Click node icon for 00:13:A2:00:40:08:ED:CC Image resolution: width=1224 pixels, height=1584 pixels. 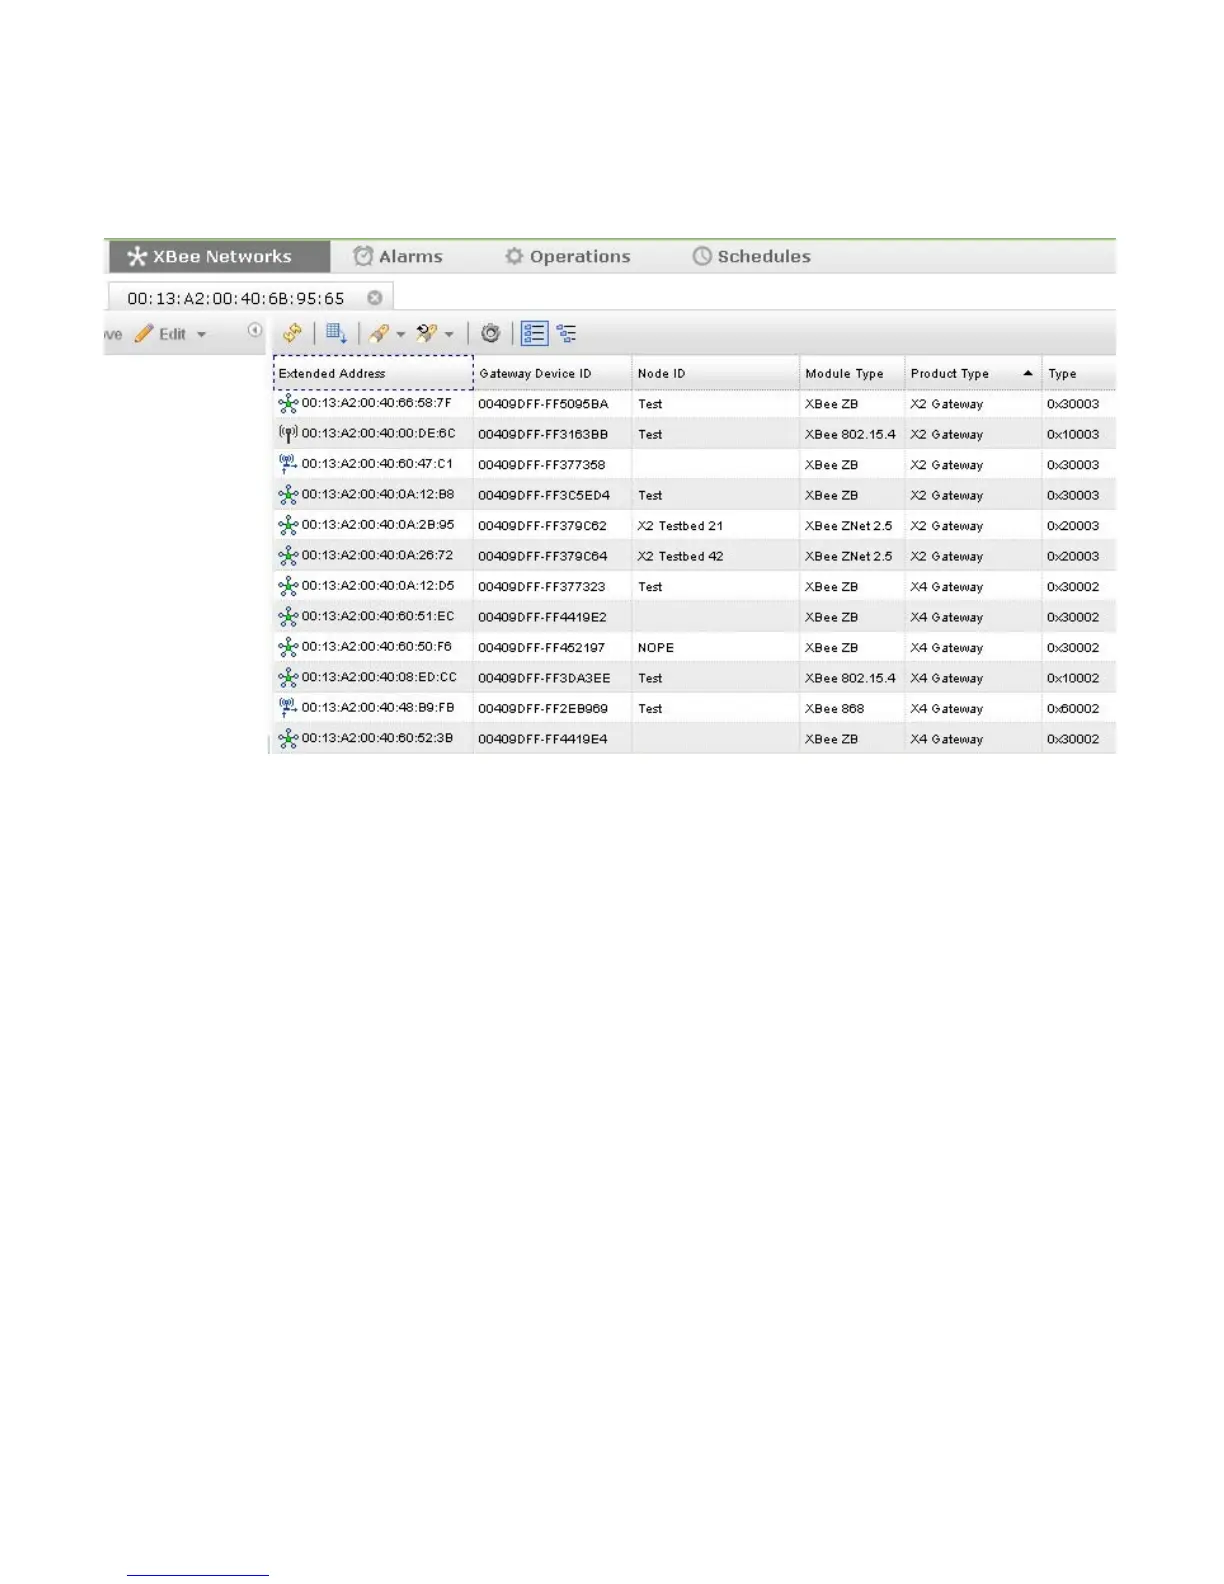click(x=288, y=677)
